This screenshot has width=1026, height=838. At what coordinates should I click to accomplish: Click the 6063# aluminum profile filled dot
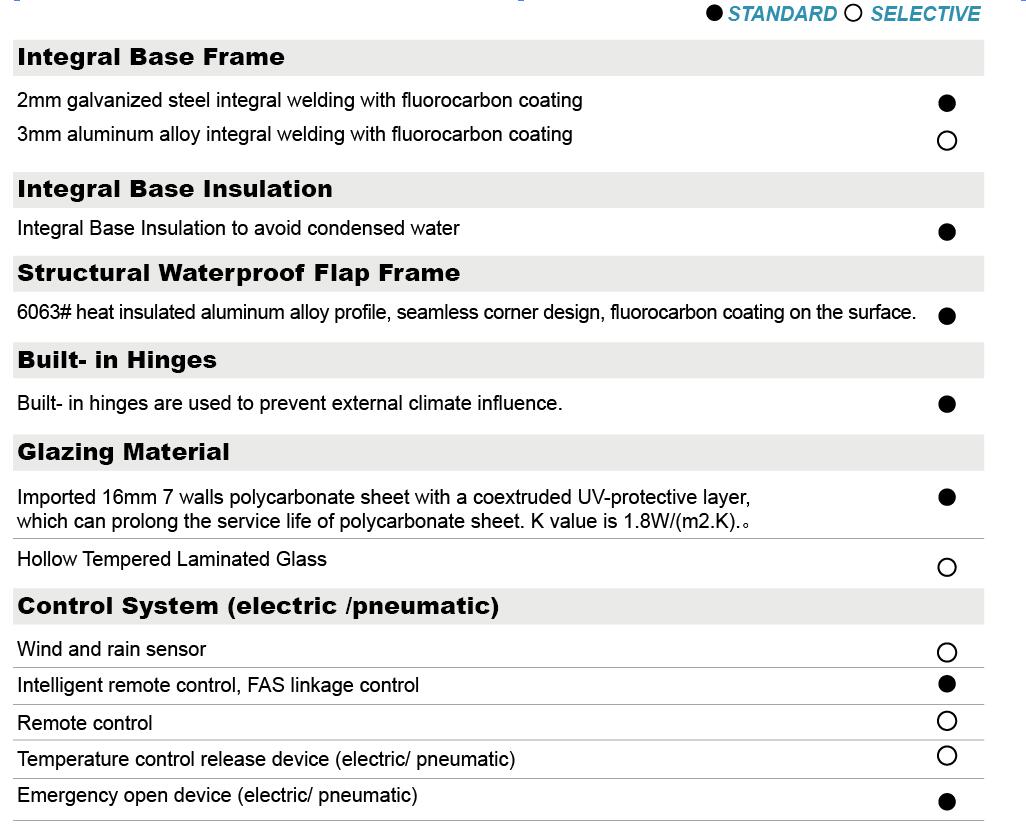pos(947,316)
